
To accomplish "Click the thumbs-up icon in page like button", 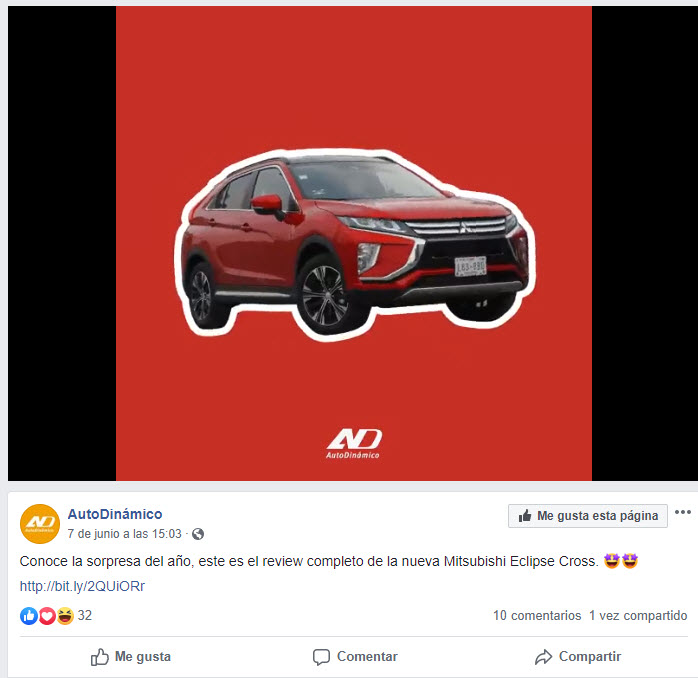I will [x=525, y=516].
